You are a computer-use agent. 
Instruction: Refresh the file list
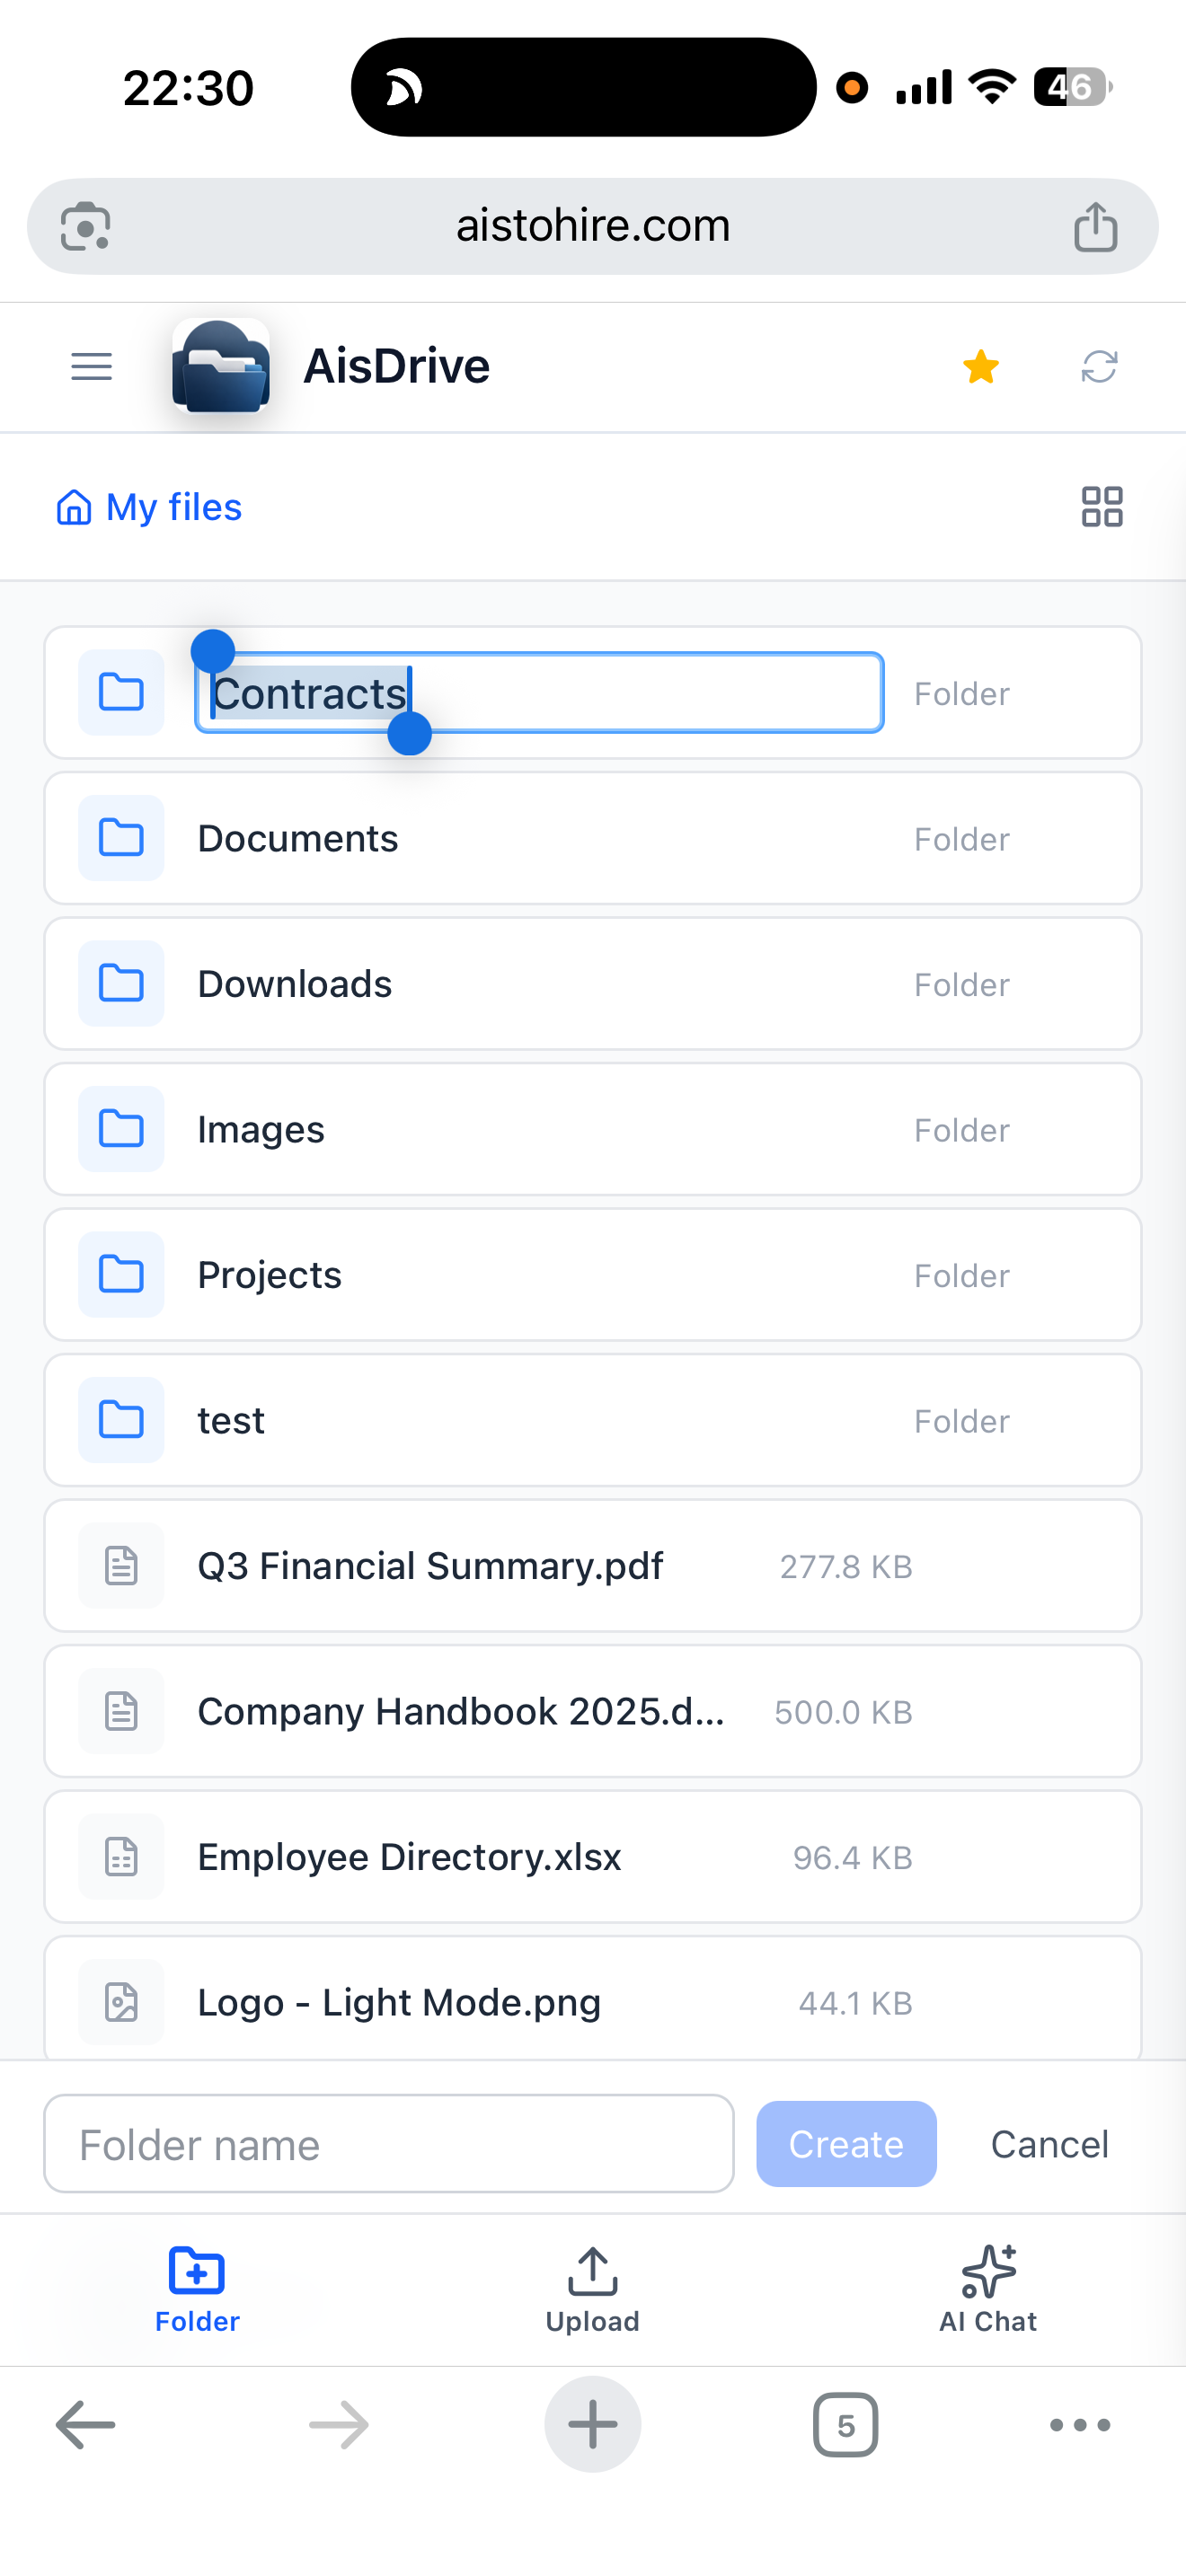point(1099,367)
